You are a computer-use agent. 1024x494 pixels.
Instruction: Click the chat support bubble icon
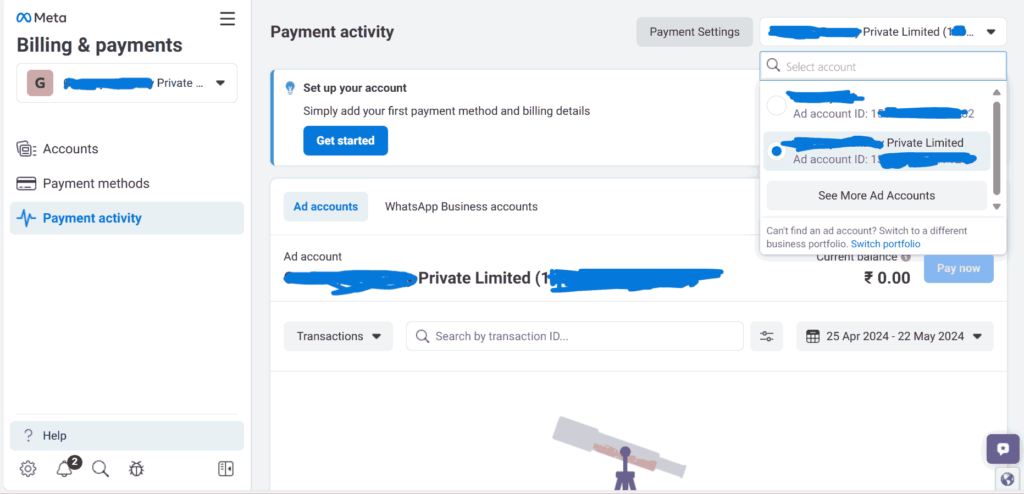(x=1002, y=449)
